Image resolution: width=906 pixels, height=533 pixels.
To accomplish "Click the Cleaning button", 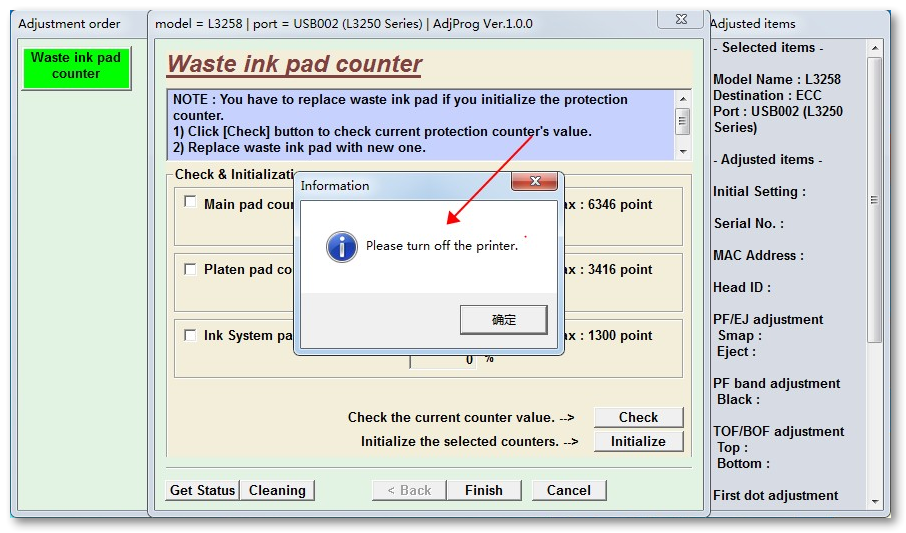I will pos(277,490).
